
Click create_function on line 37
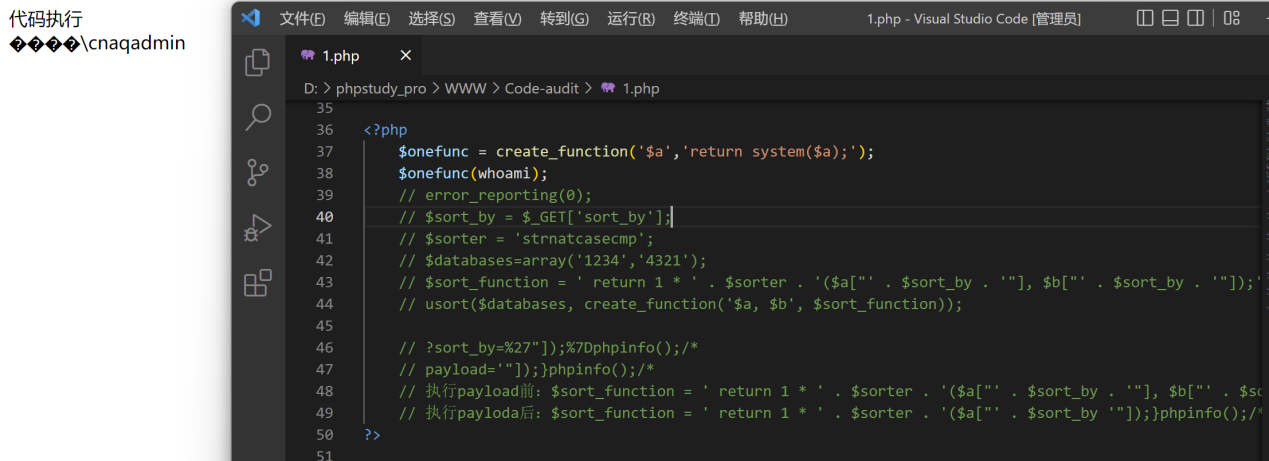point(562,152)
